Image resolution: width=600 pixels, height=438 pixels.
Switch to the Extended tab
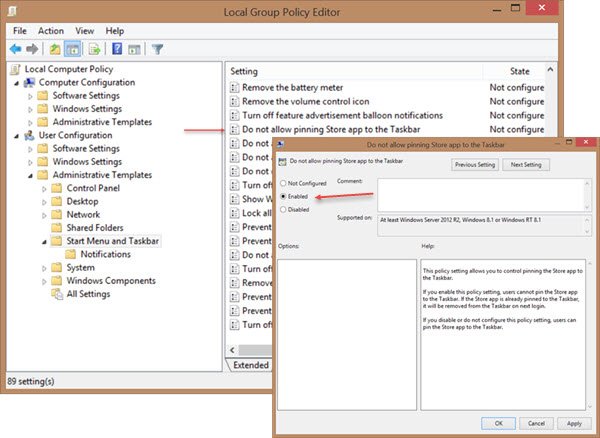[x=250, y=365]
